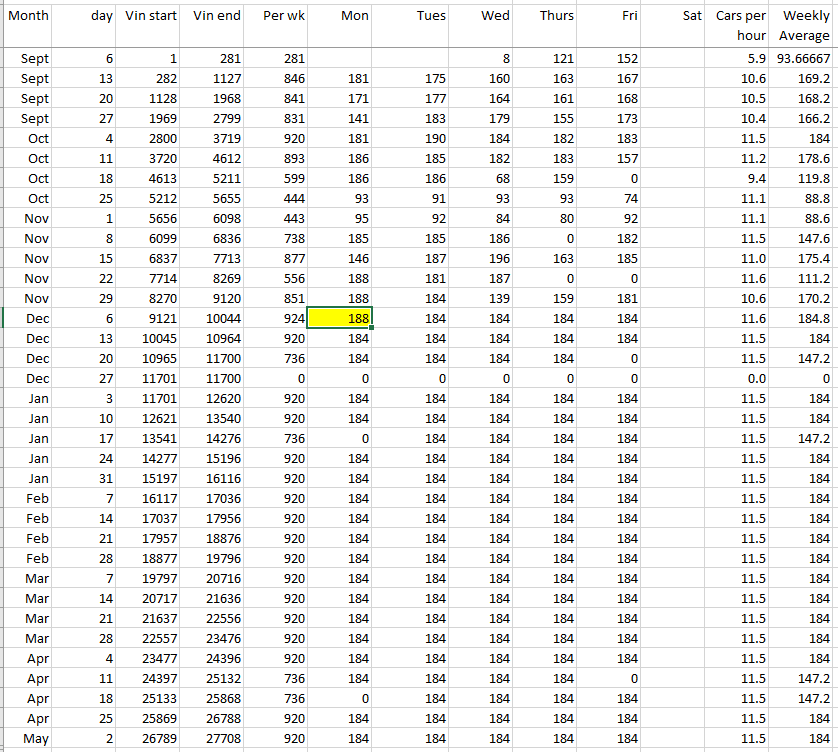Click the Fri cell showing 74
This screenshot has height=752, width=838.
point(611,198)
